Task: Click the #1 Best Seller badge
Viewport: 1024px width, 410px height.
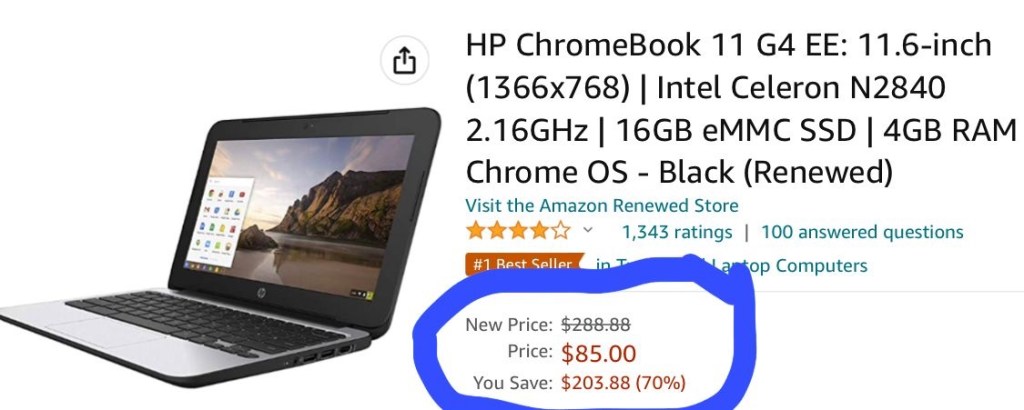Action: coord(524,265)
